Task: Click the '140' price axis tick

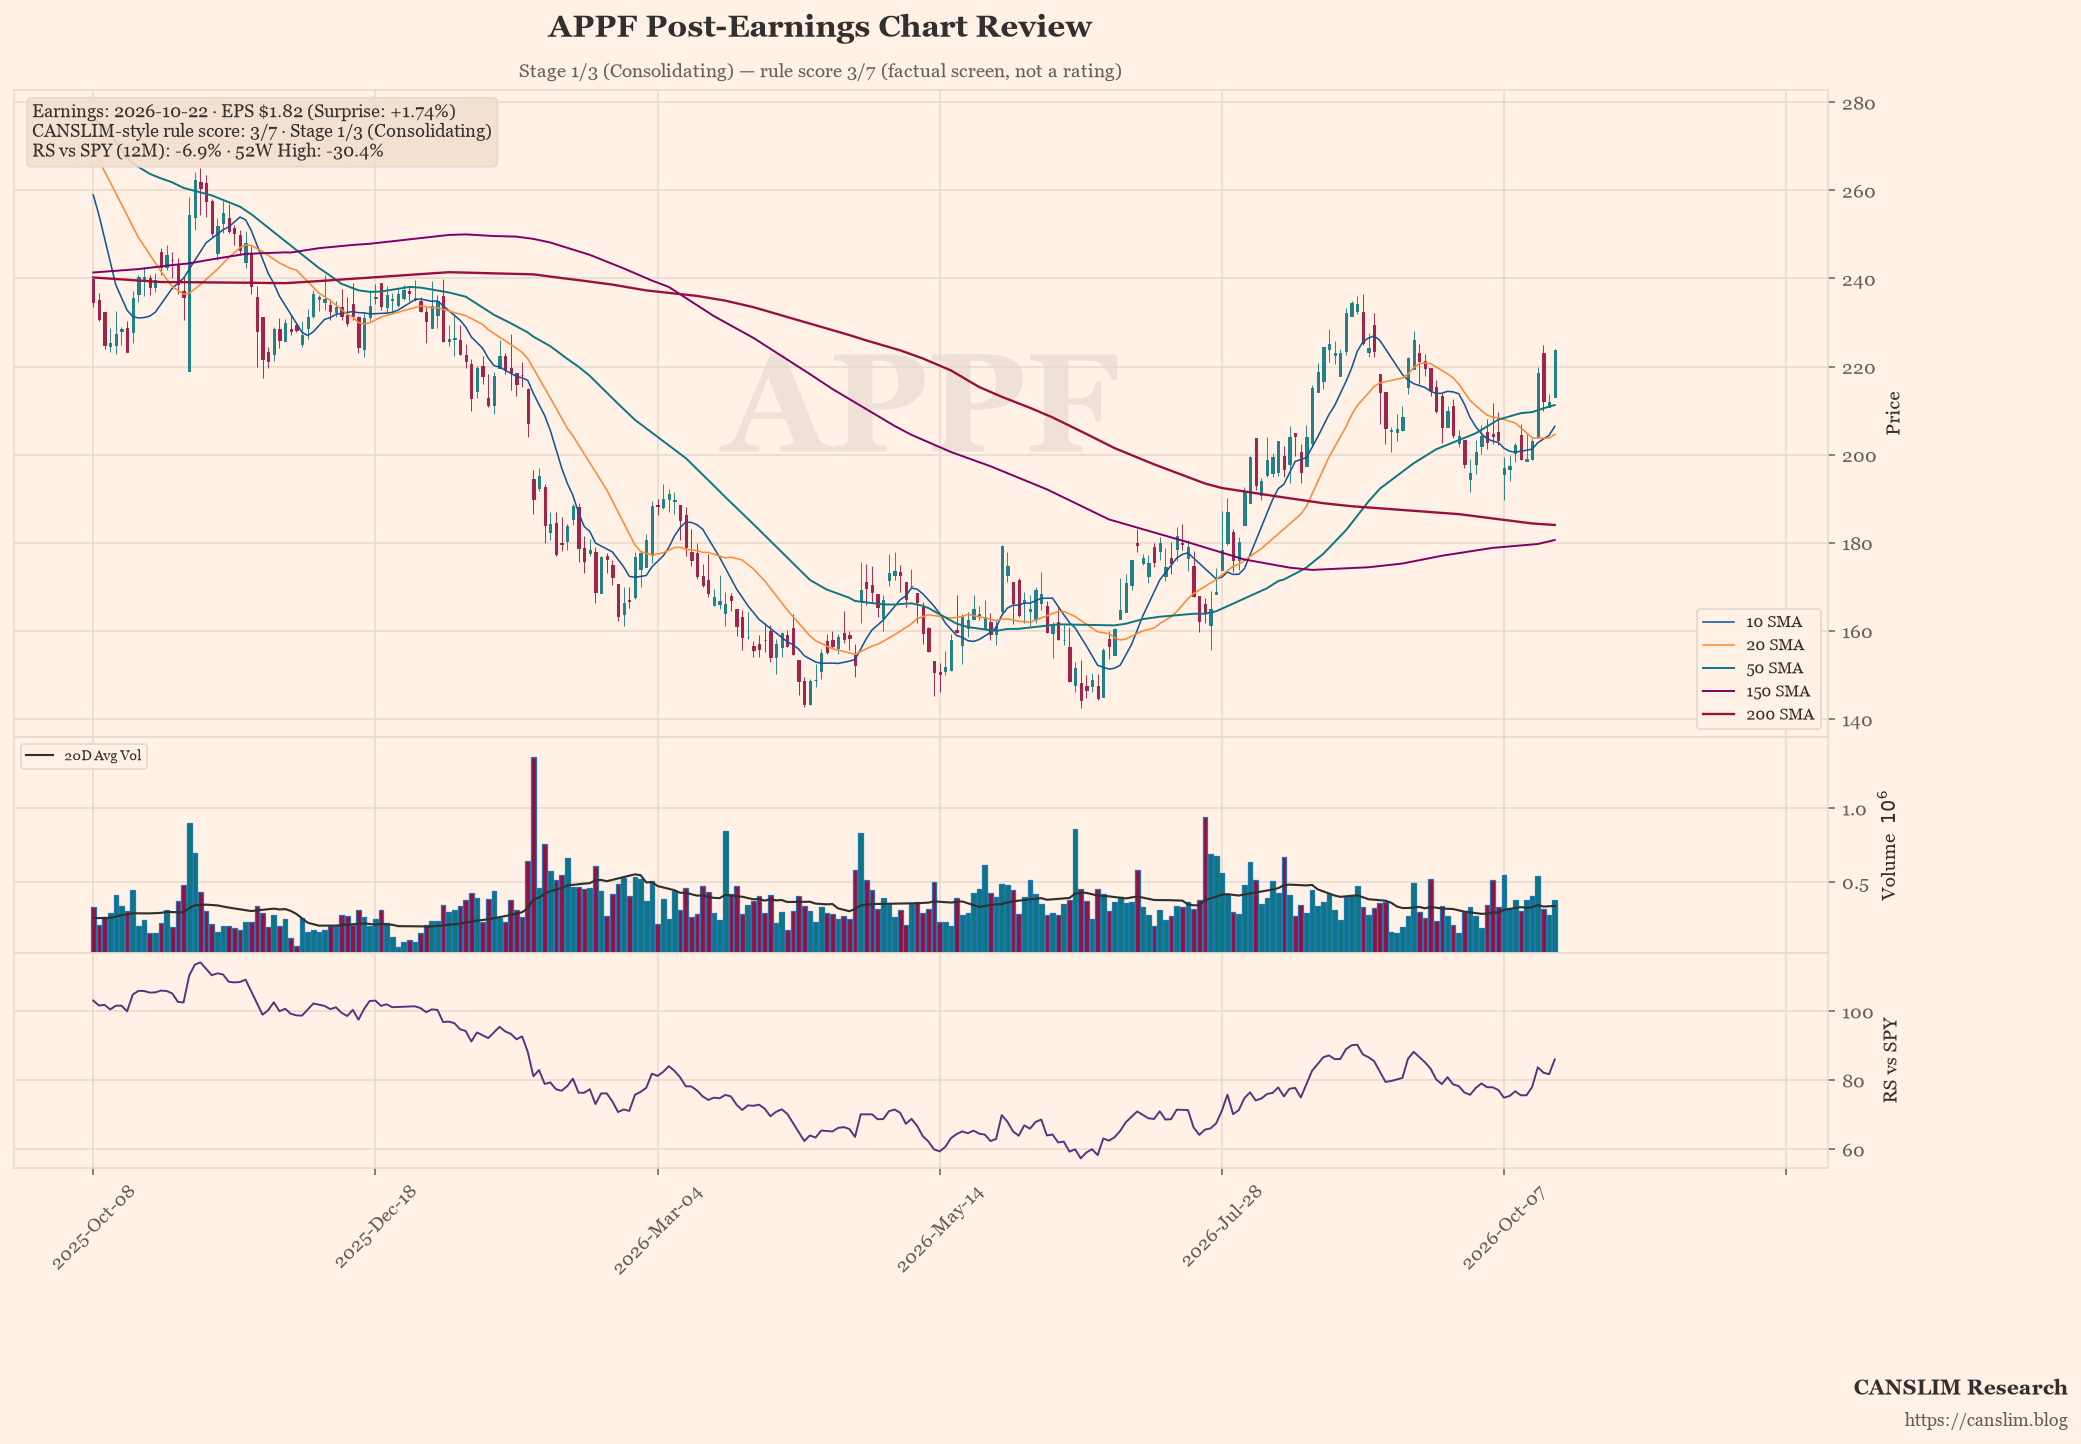Action: (x=1858, y=720)
